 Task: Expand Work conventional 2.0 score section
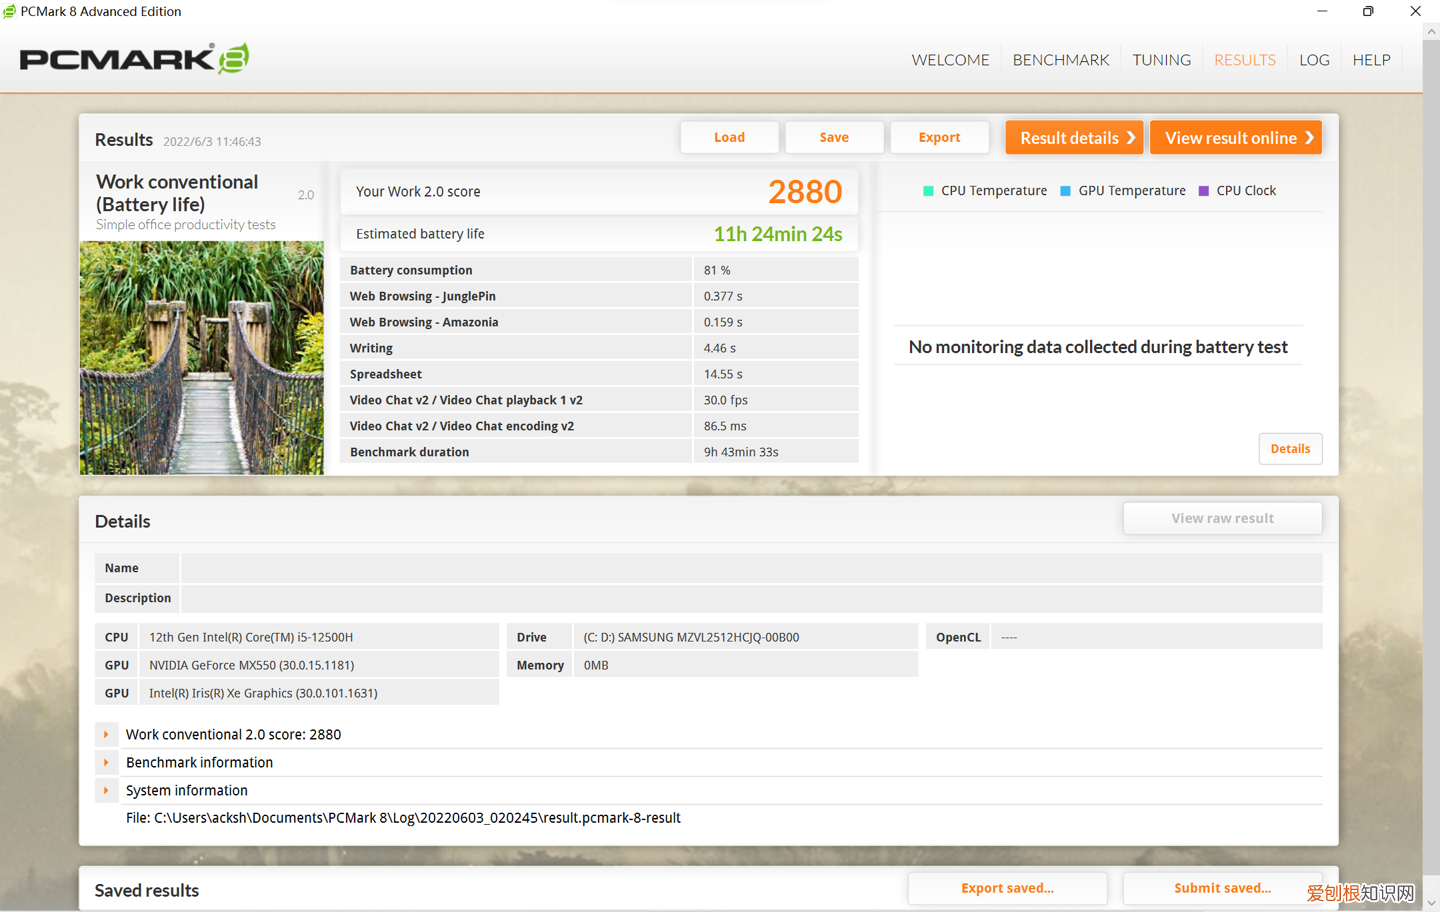(x=106, y=735)
